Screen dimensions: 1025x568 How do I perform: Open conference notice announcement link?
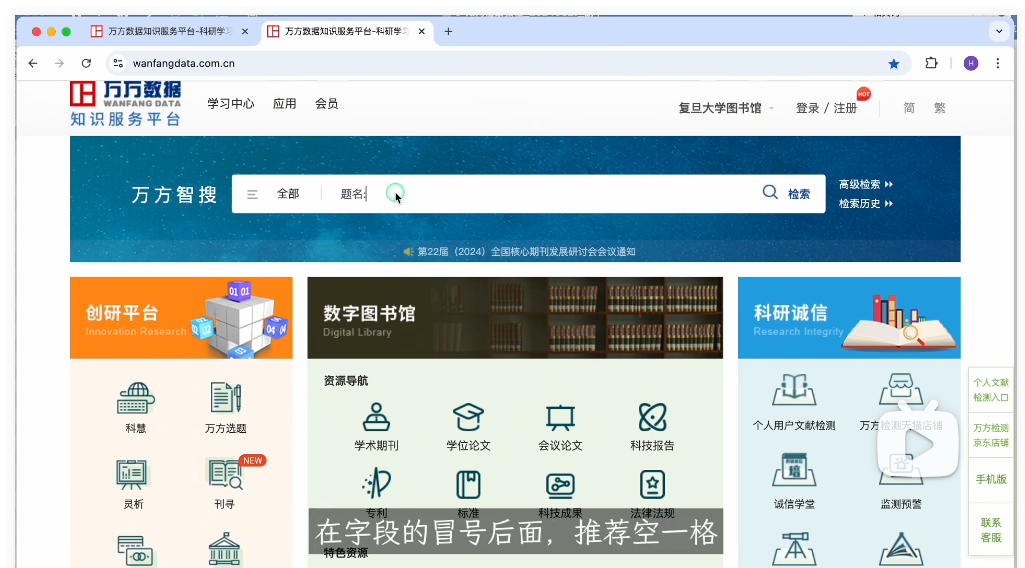526,252
